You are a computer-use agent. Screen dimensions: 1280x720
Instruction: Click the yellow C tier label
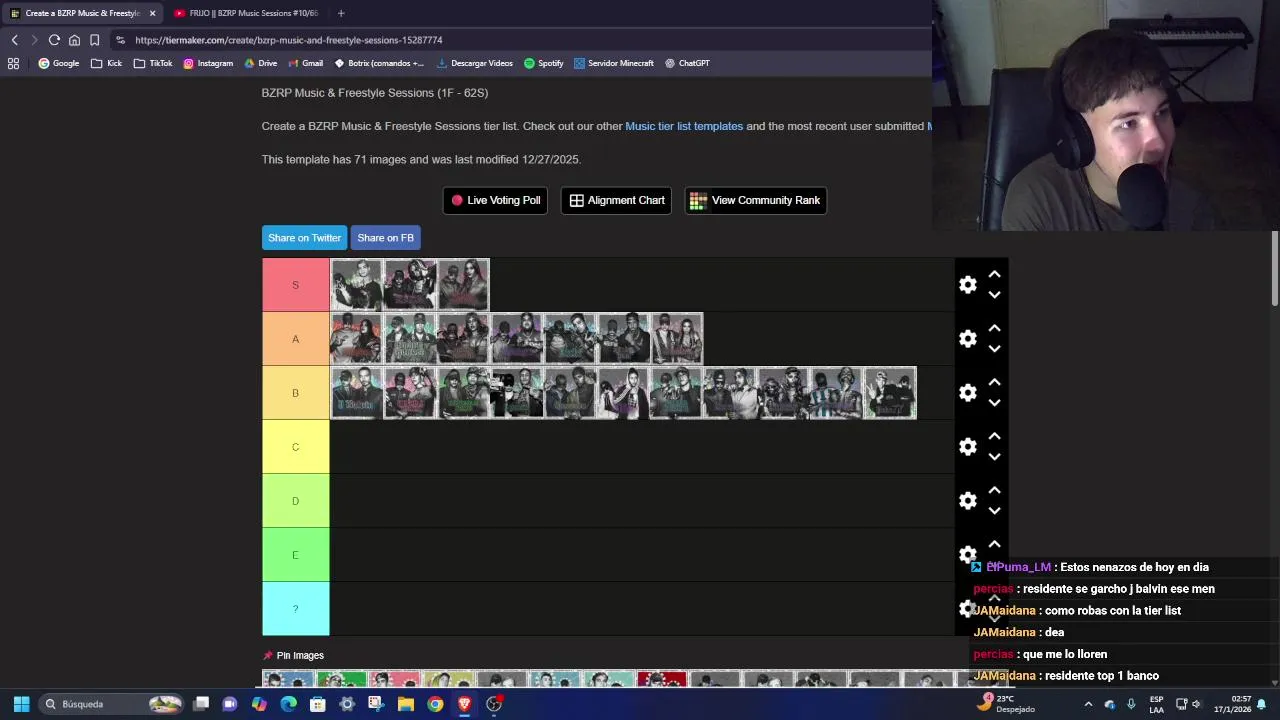click(x=295, y=447)
